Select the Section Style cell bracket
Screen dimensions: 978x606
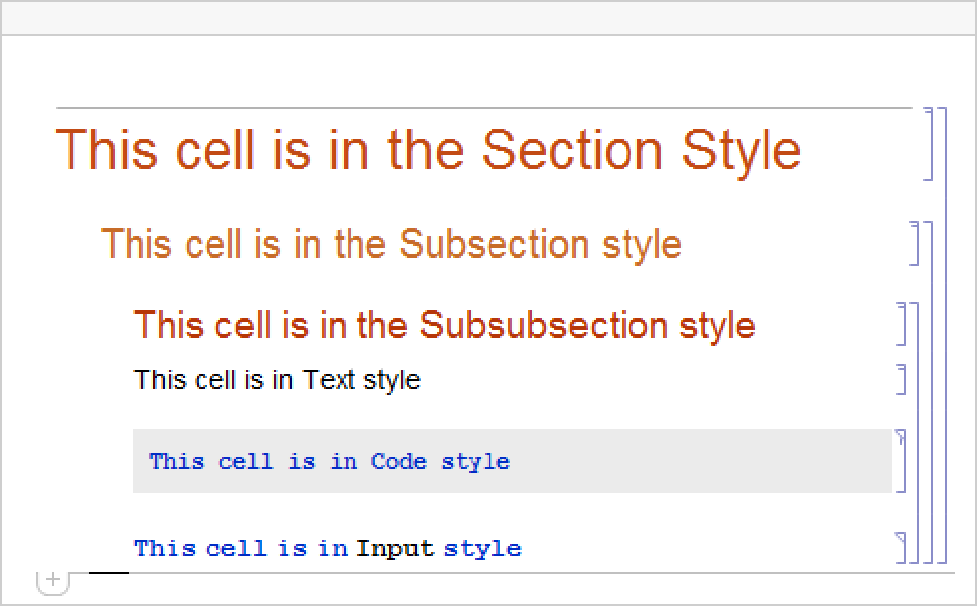click(x=929, y=144)
